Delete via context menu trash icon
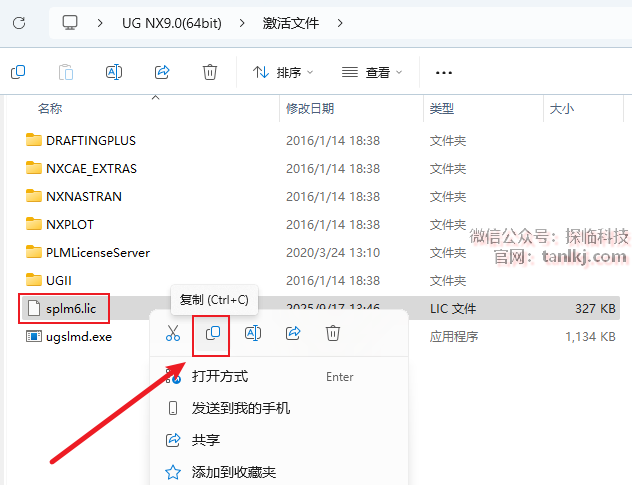The height and width of the screenshot is (485, 632). [x=333, y=333]
